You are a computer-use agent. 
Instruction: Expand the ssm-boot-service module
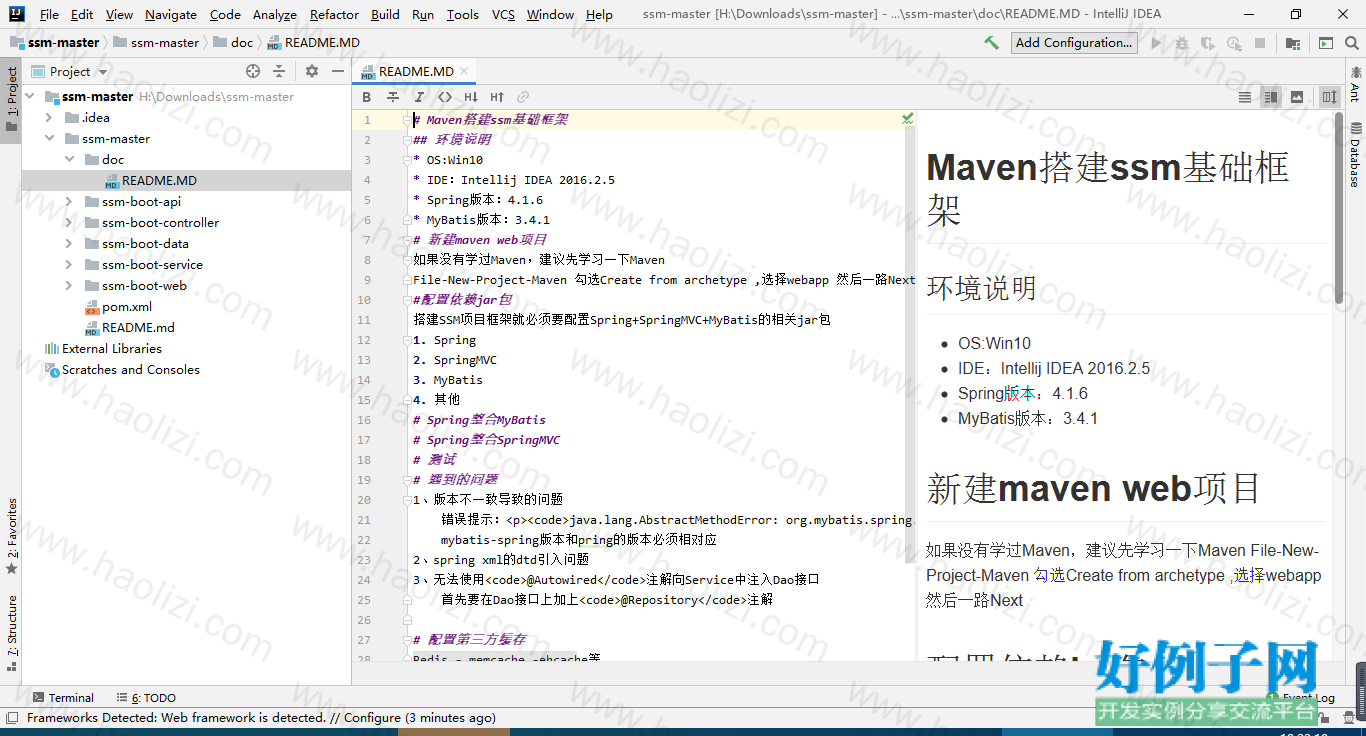point(70,265)
